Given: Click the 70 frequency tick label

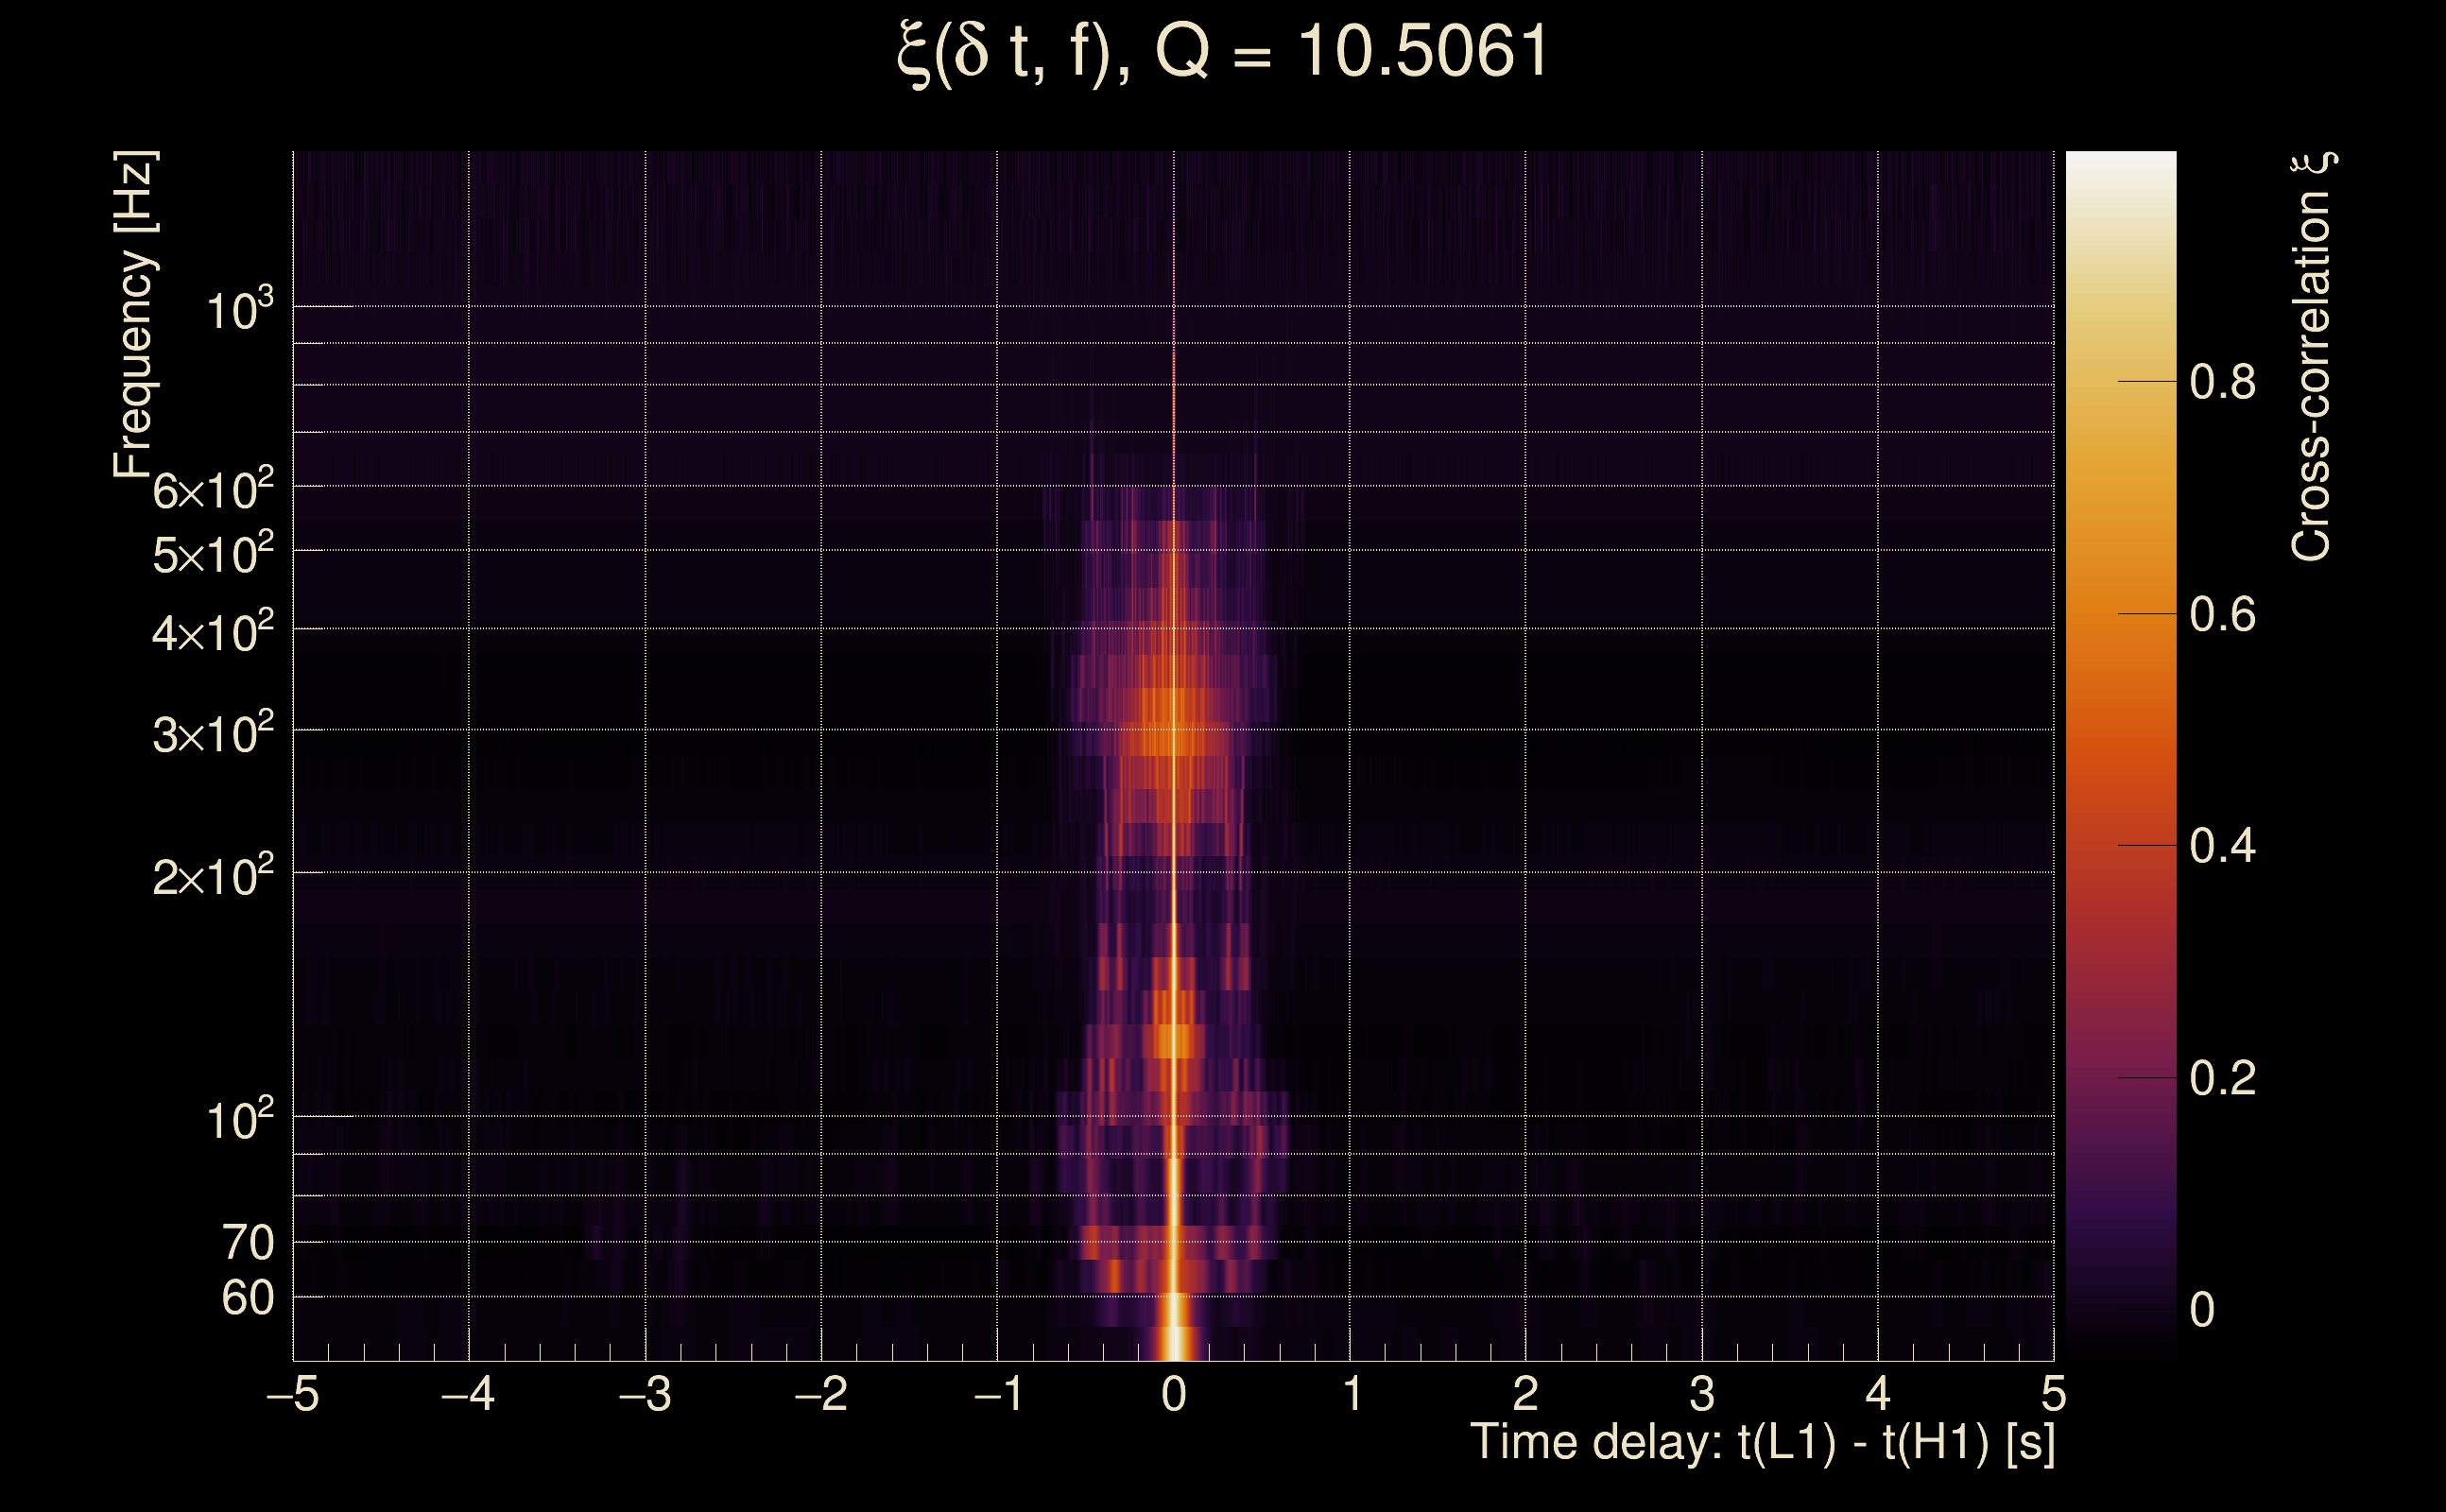Looking at the screenshot, I should 247,1243.
